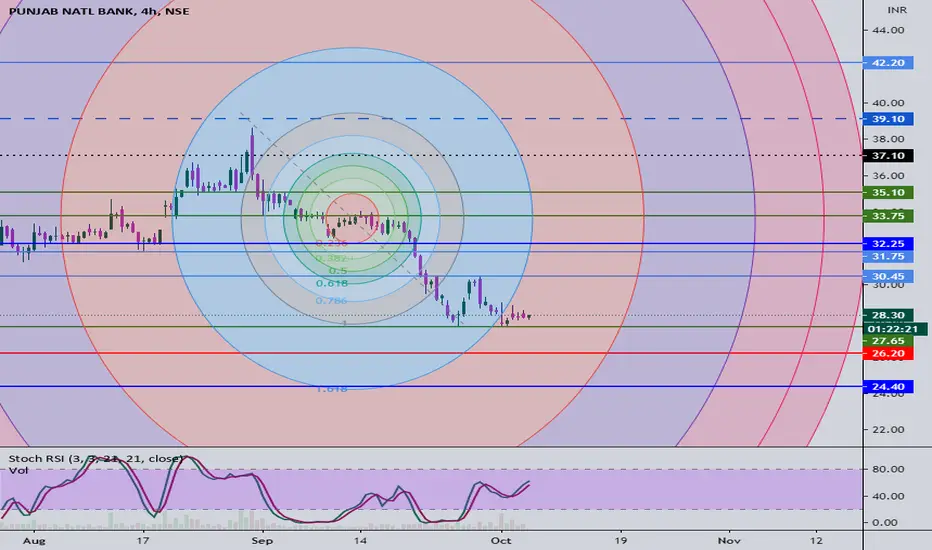The width and height of the screenshot is (932, 550).
Task: Click the 40.00 level on Stoch RSI scale
Action: tap(889, 496)
